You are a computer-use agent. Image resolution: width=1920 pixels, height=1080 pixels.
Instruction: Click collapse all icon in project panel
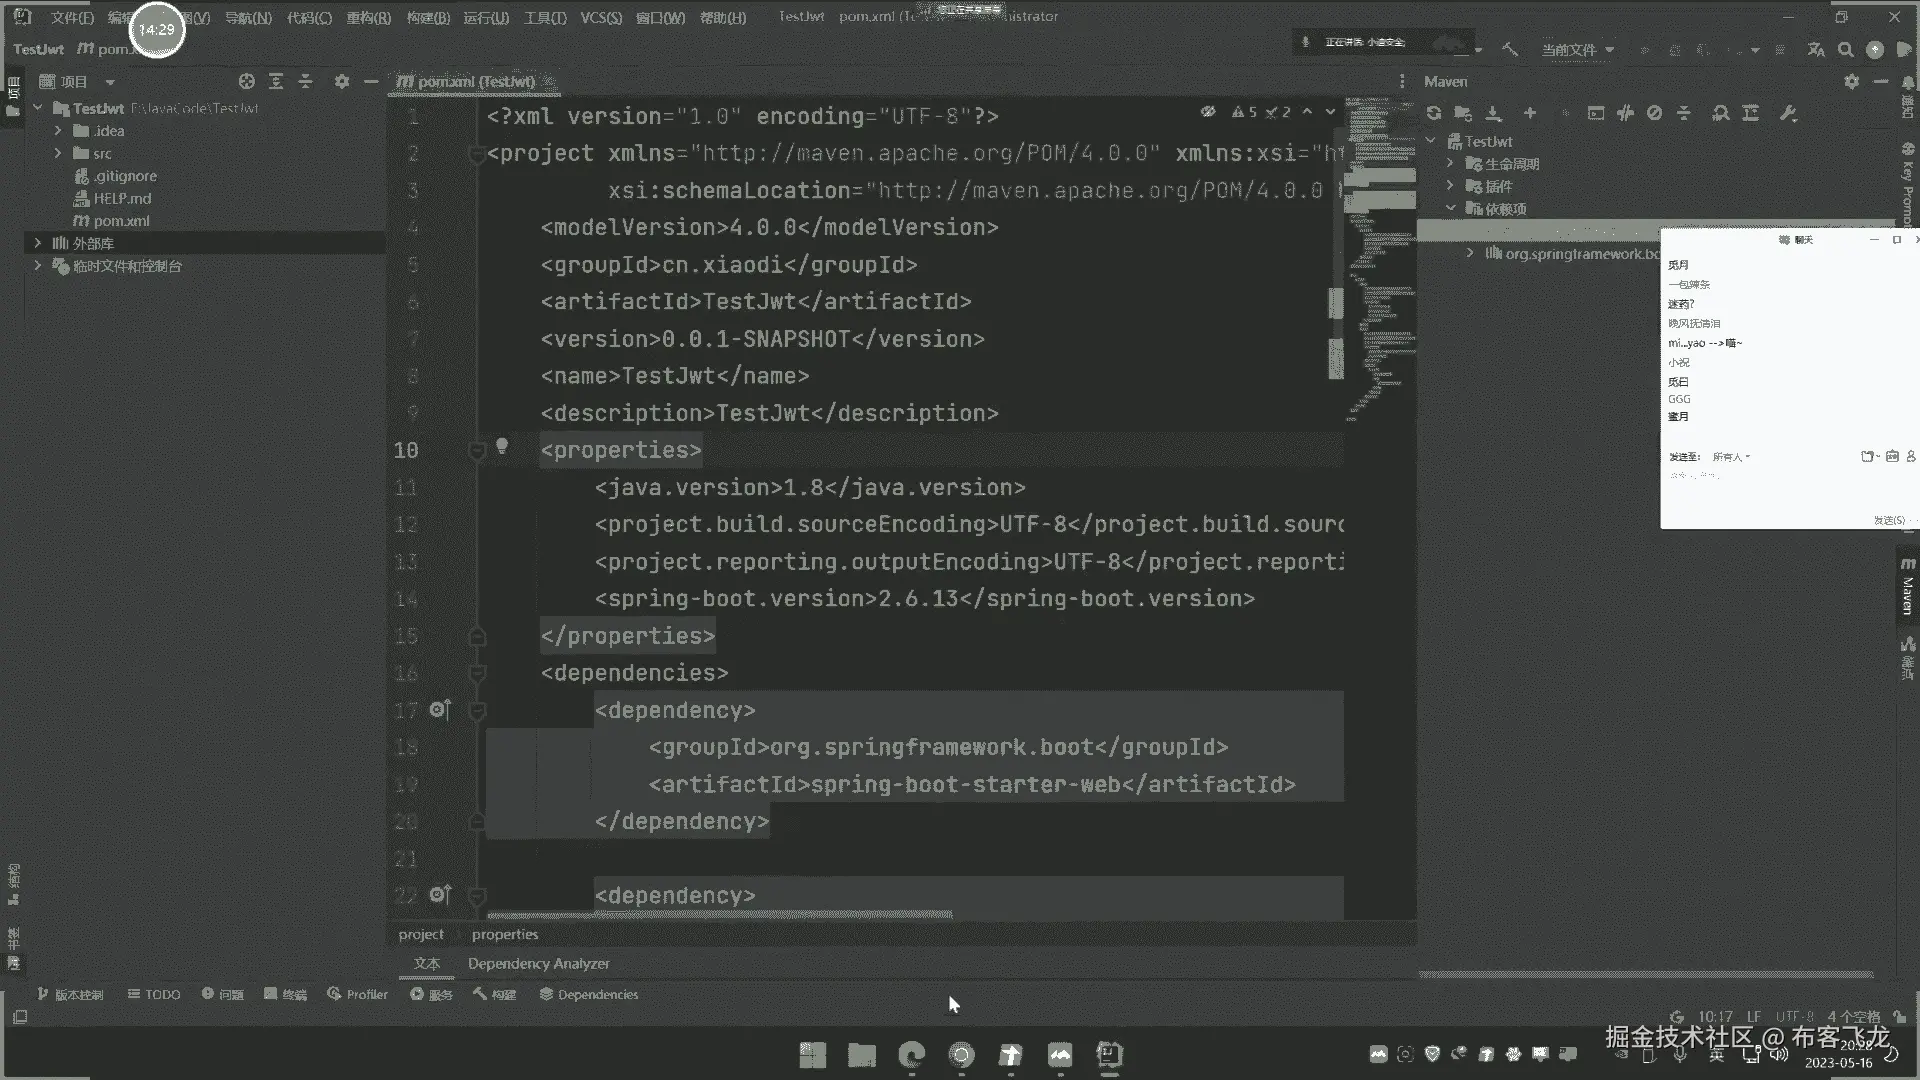click(306, 82)
